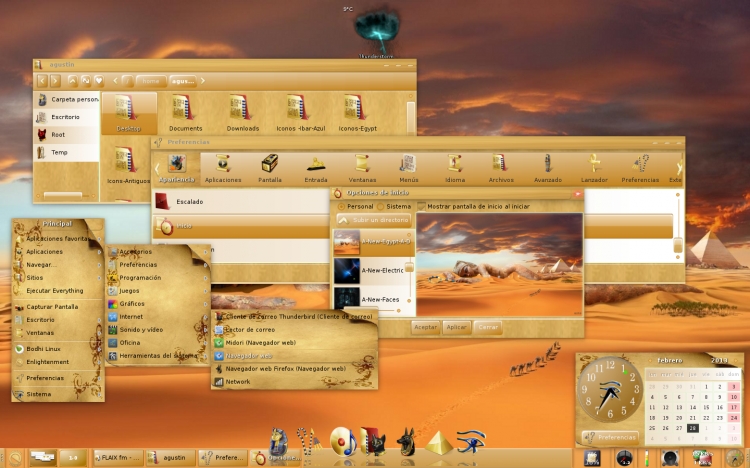The image size is (750, 468).
Task: Open the Ventanas scroll icon in Preferencias
Action: (x=362, y=168)
